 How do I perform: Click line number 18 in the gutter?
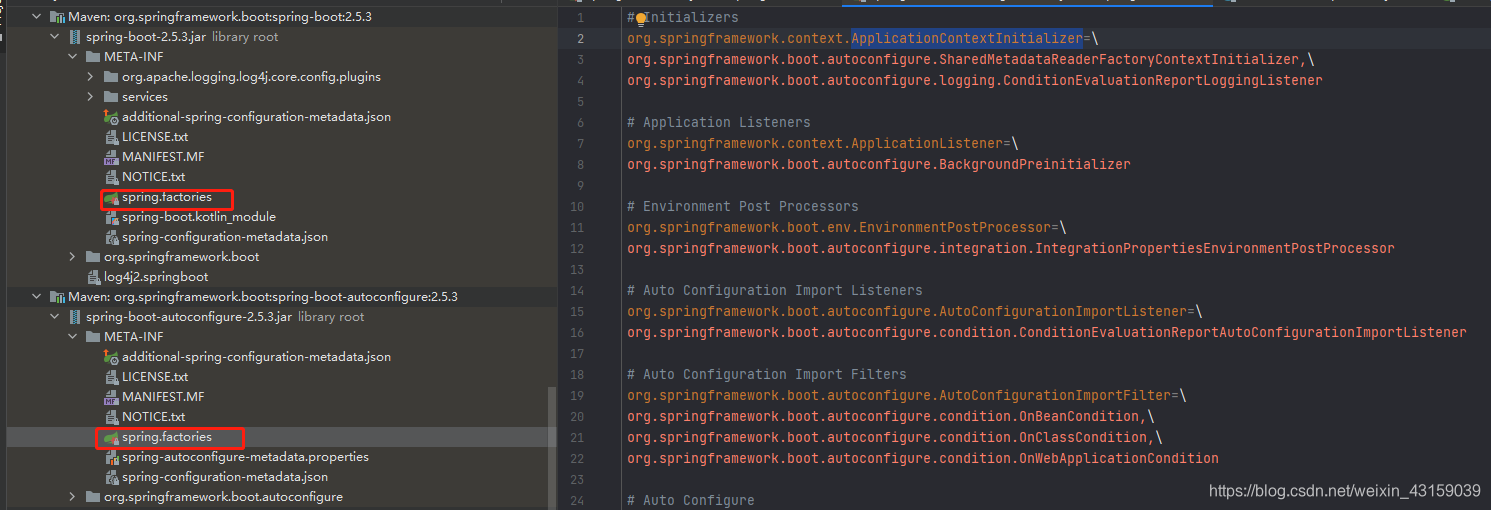click(576, 374)
